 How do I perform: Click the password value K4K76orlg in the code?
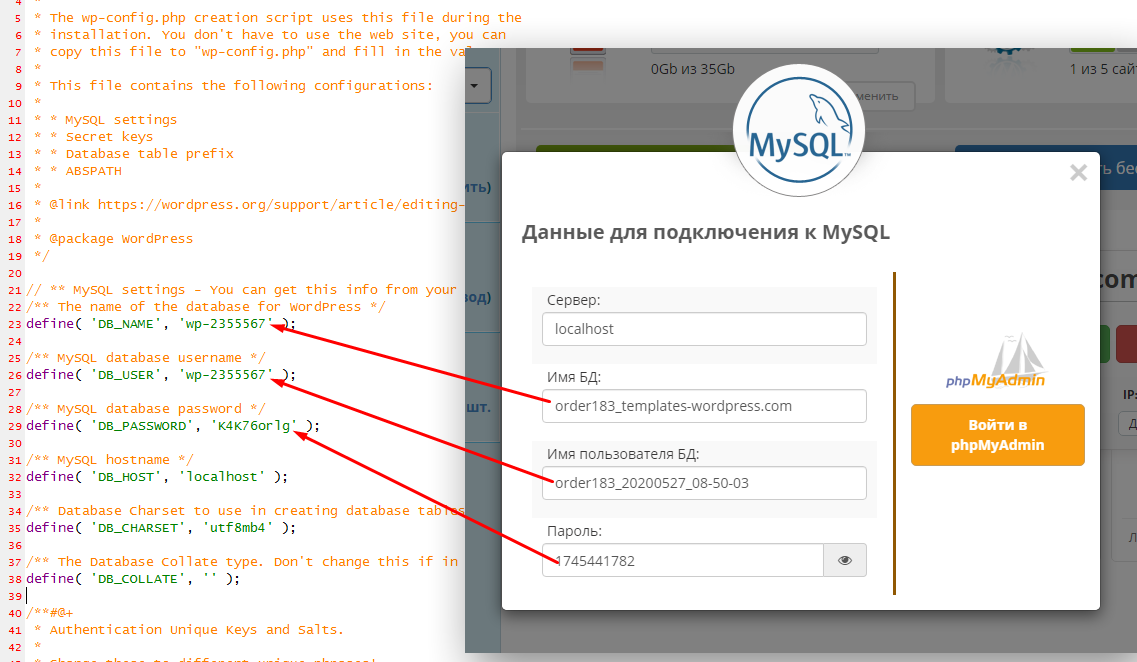coord(254,426)
